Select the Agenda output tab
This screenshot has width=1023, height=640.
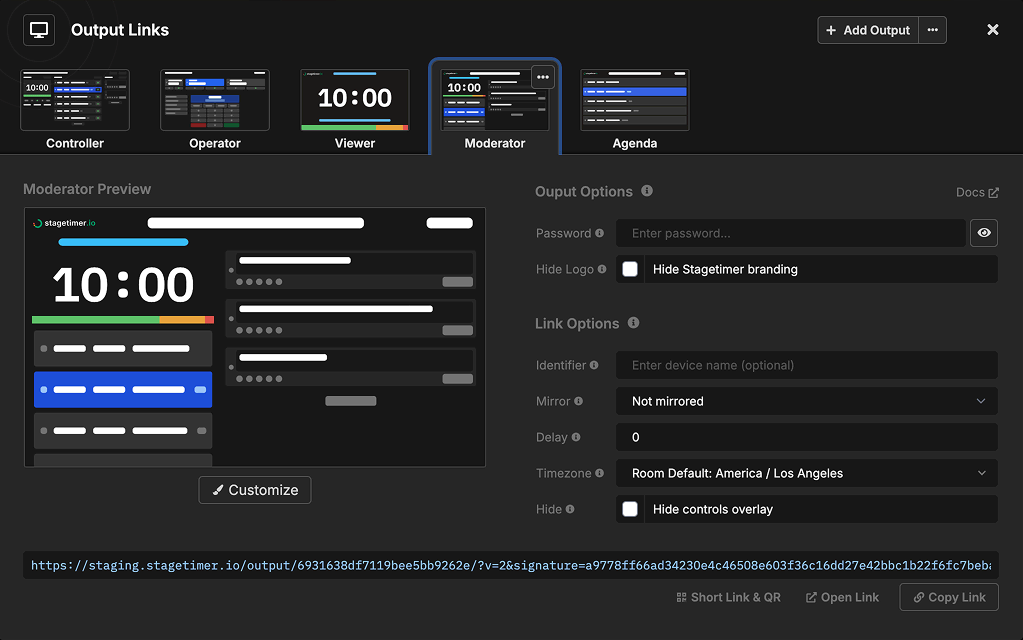tap(634, 100)
